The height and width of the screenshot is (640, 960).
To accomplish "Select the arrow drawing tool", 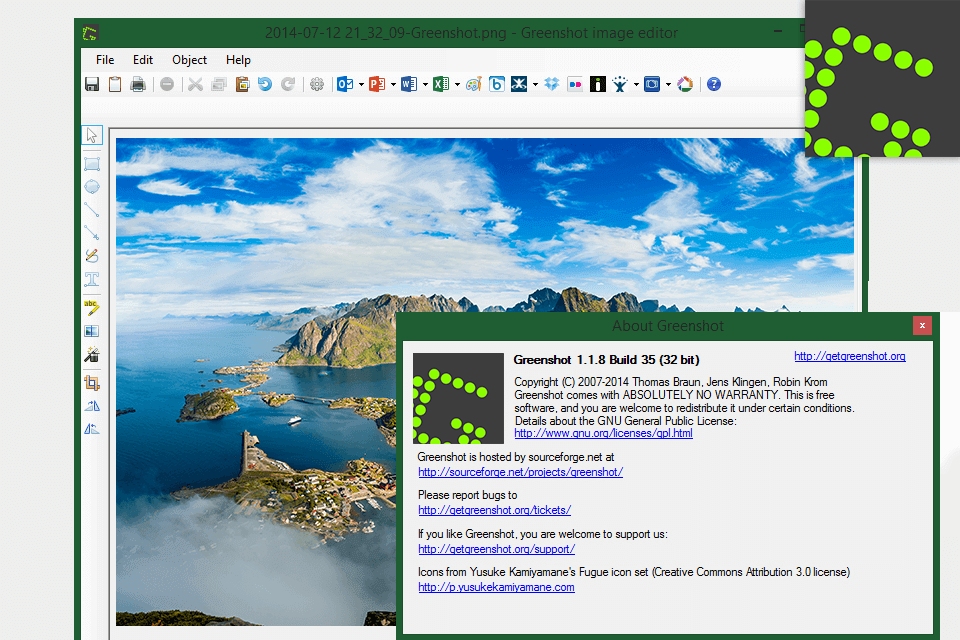I will coord(92,232).
